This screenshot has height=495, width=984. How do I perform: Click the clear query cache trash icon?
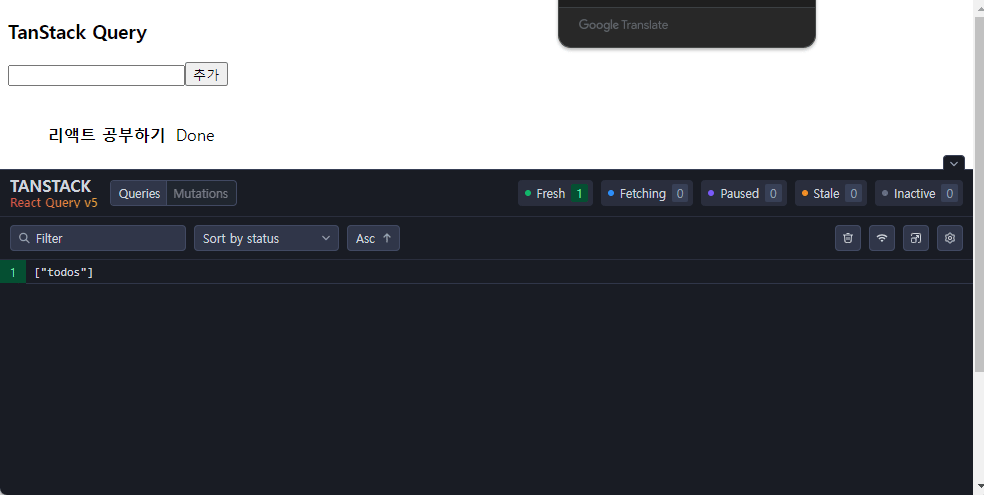click(848, 238)
